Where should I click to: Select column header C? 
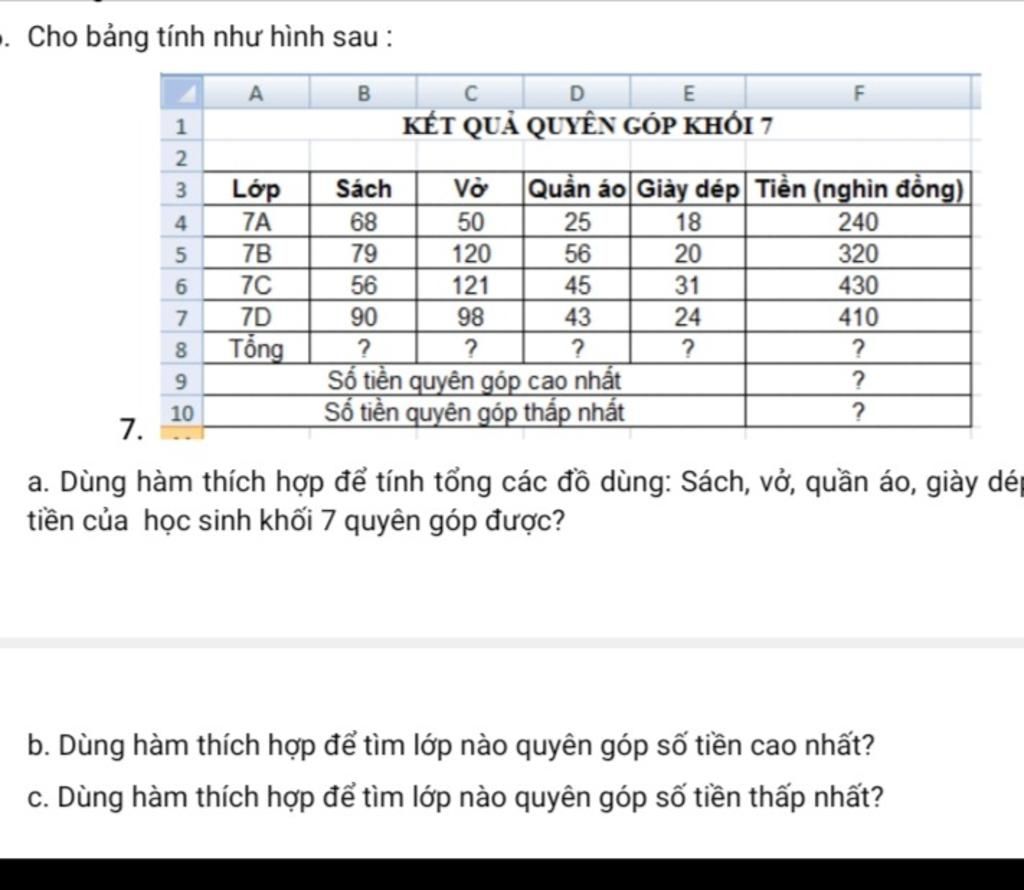470,92
